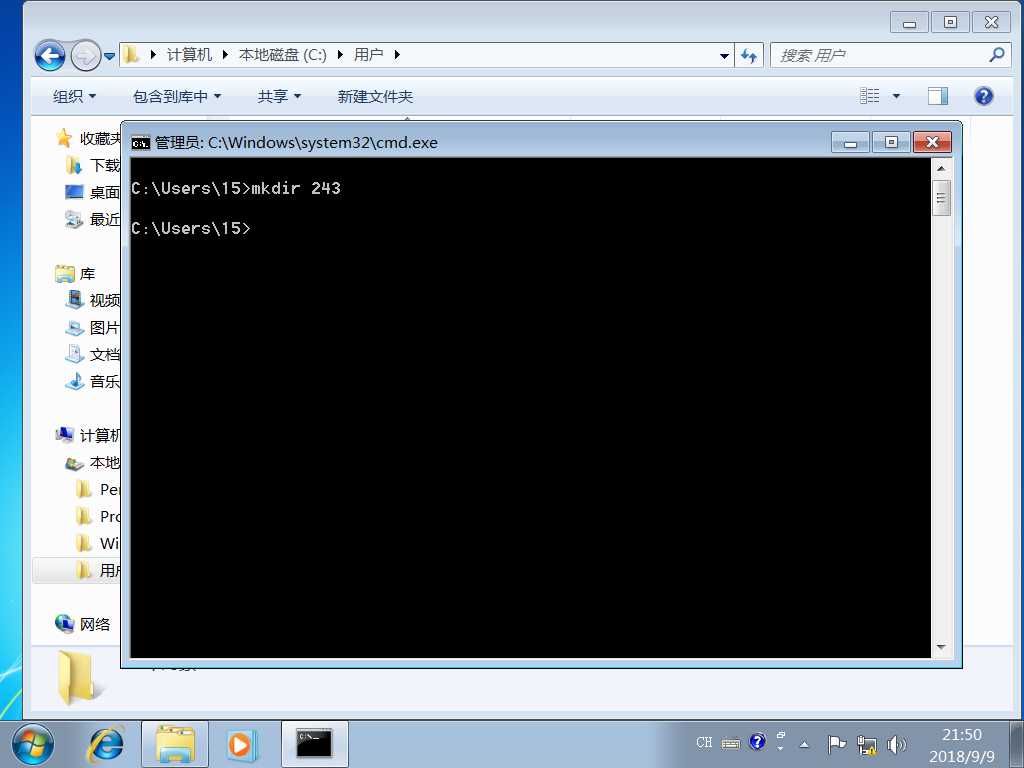Open the Windows Start menu
The image size is (1024, 768).
click(32, 744)
